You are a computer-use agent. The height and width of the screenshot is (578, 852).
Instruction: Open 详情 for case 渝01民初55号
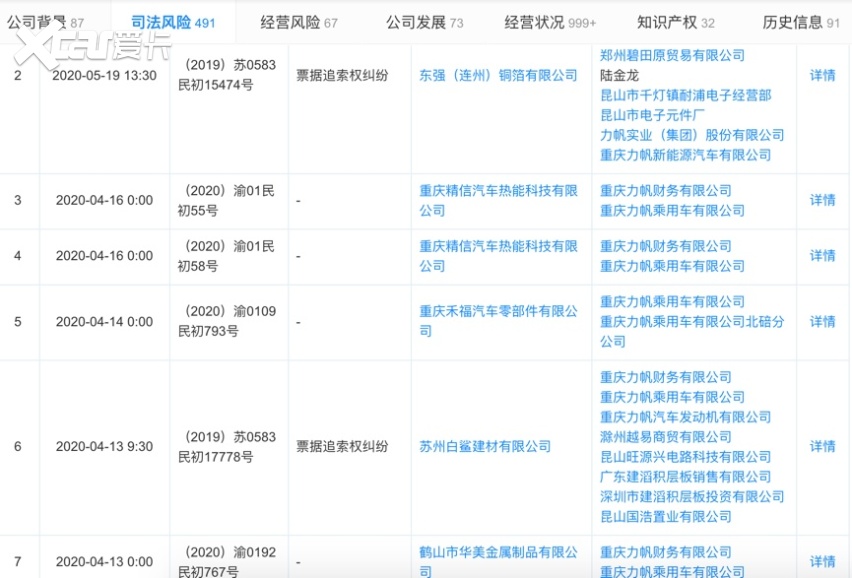pos(823,200)
